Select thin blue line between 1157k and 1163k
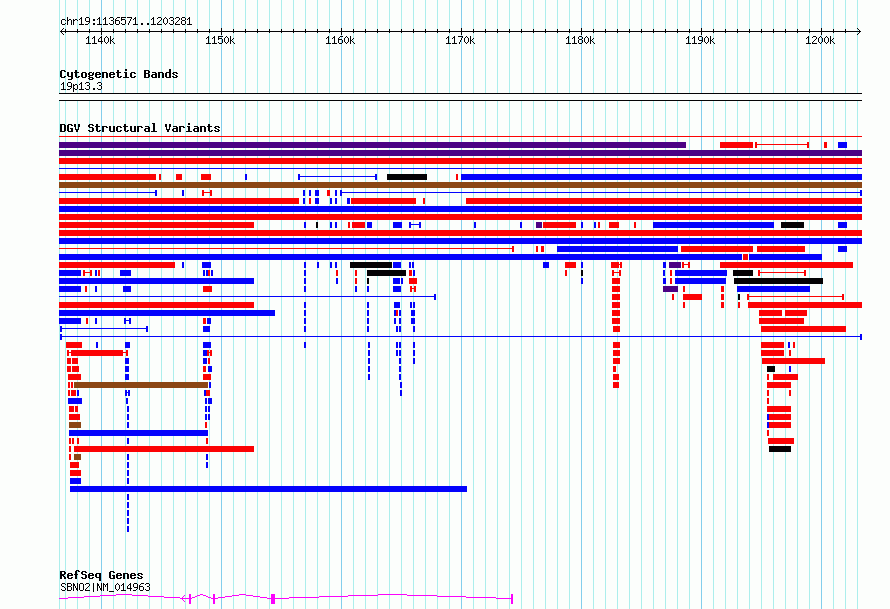 338,177
